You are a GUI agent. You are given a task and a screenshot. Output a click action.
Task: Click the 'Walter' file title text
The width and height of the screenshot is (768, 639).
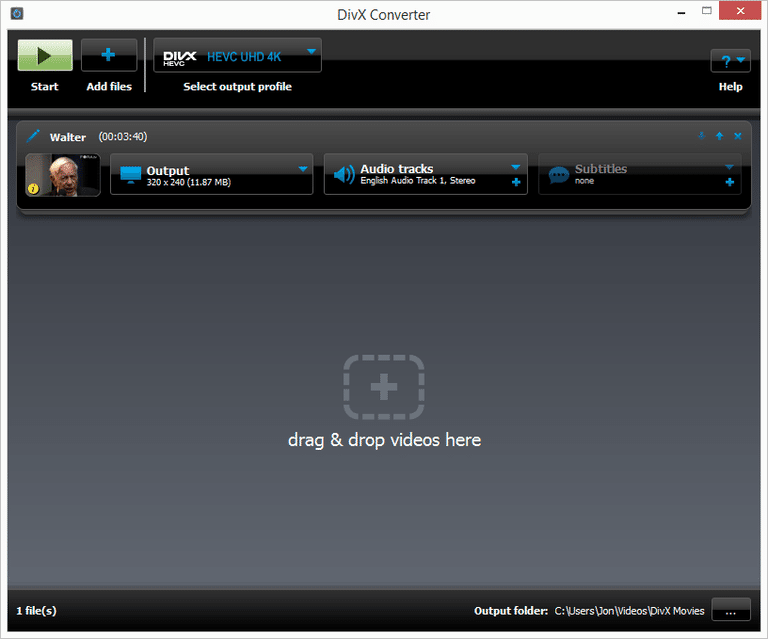tap(68, 137)
